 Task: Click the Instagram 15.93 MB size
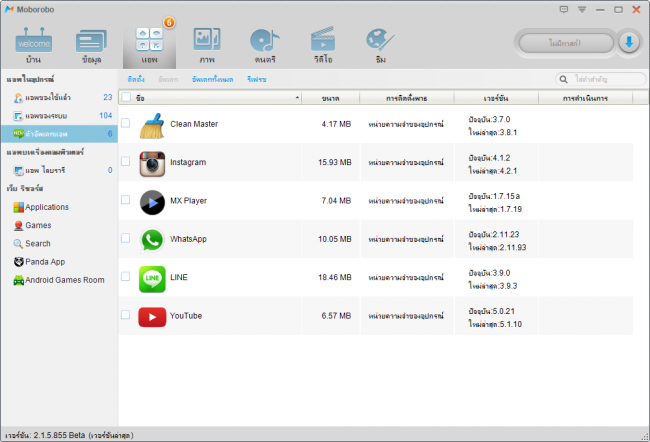point(335,162)
